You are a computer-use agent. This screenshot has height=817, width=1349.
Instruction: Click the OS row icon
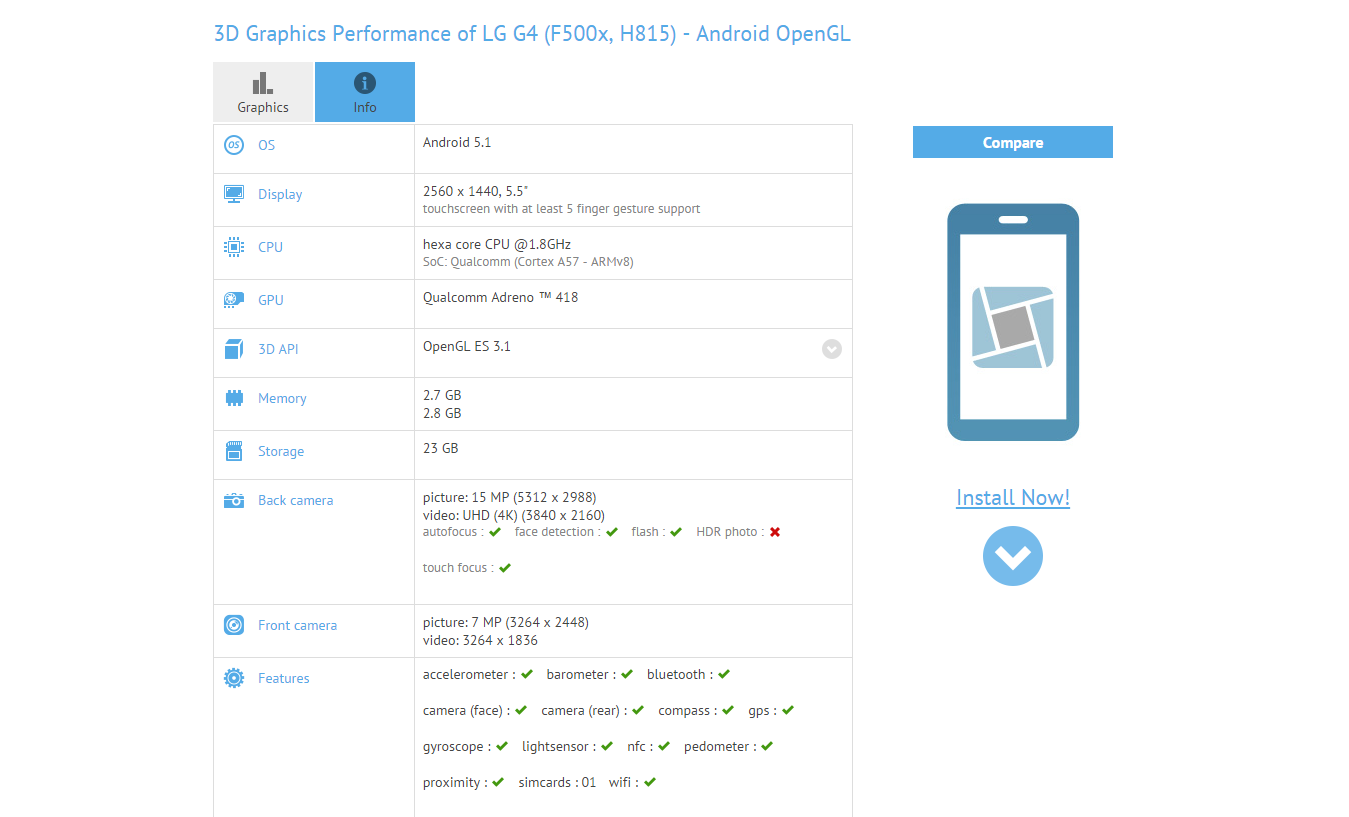coord(234,145)
